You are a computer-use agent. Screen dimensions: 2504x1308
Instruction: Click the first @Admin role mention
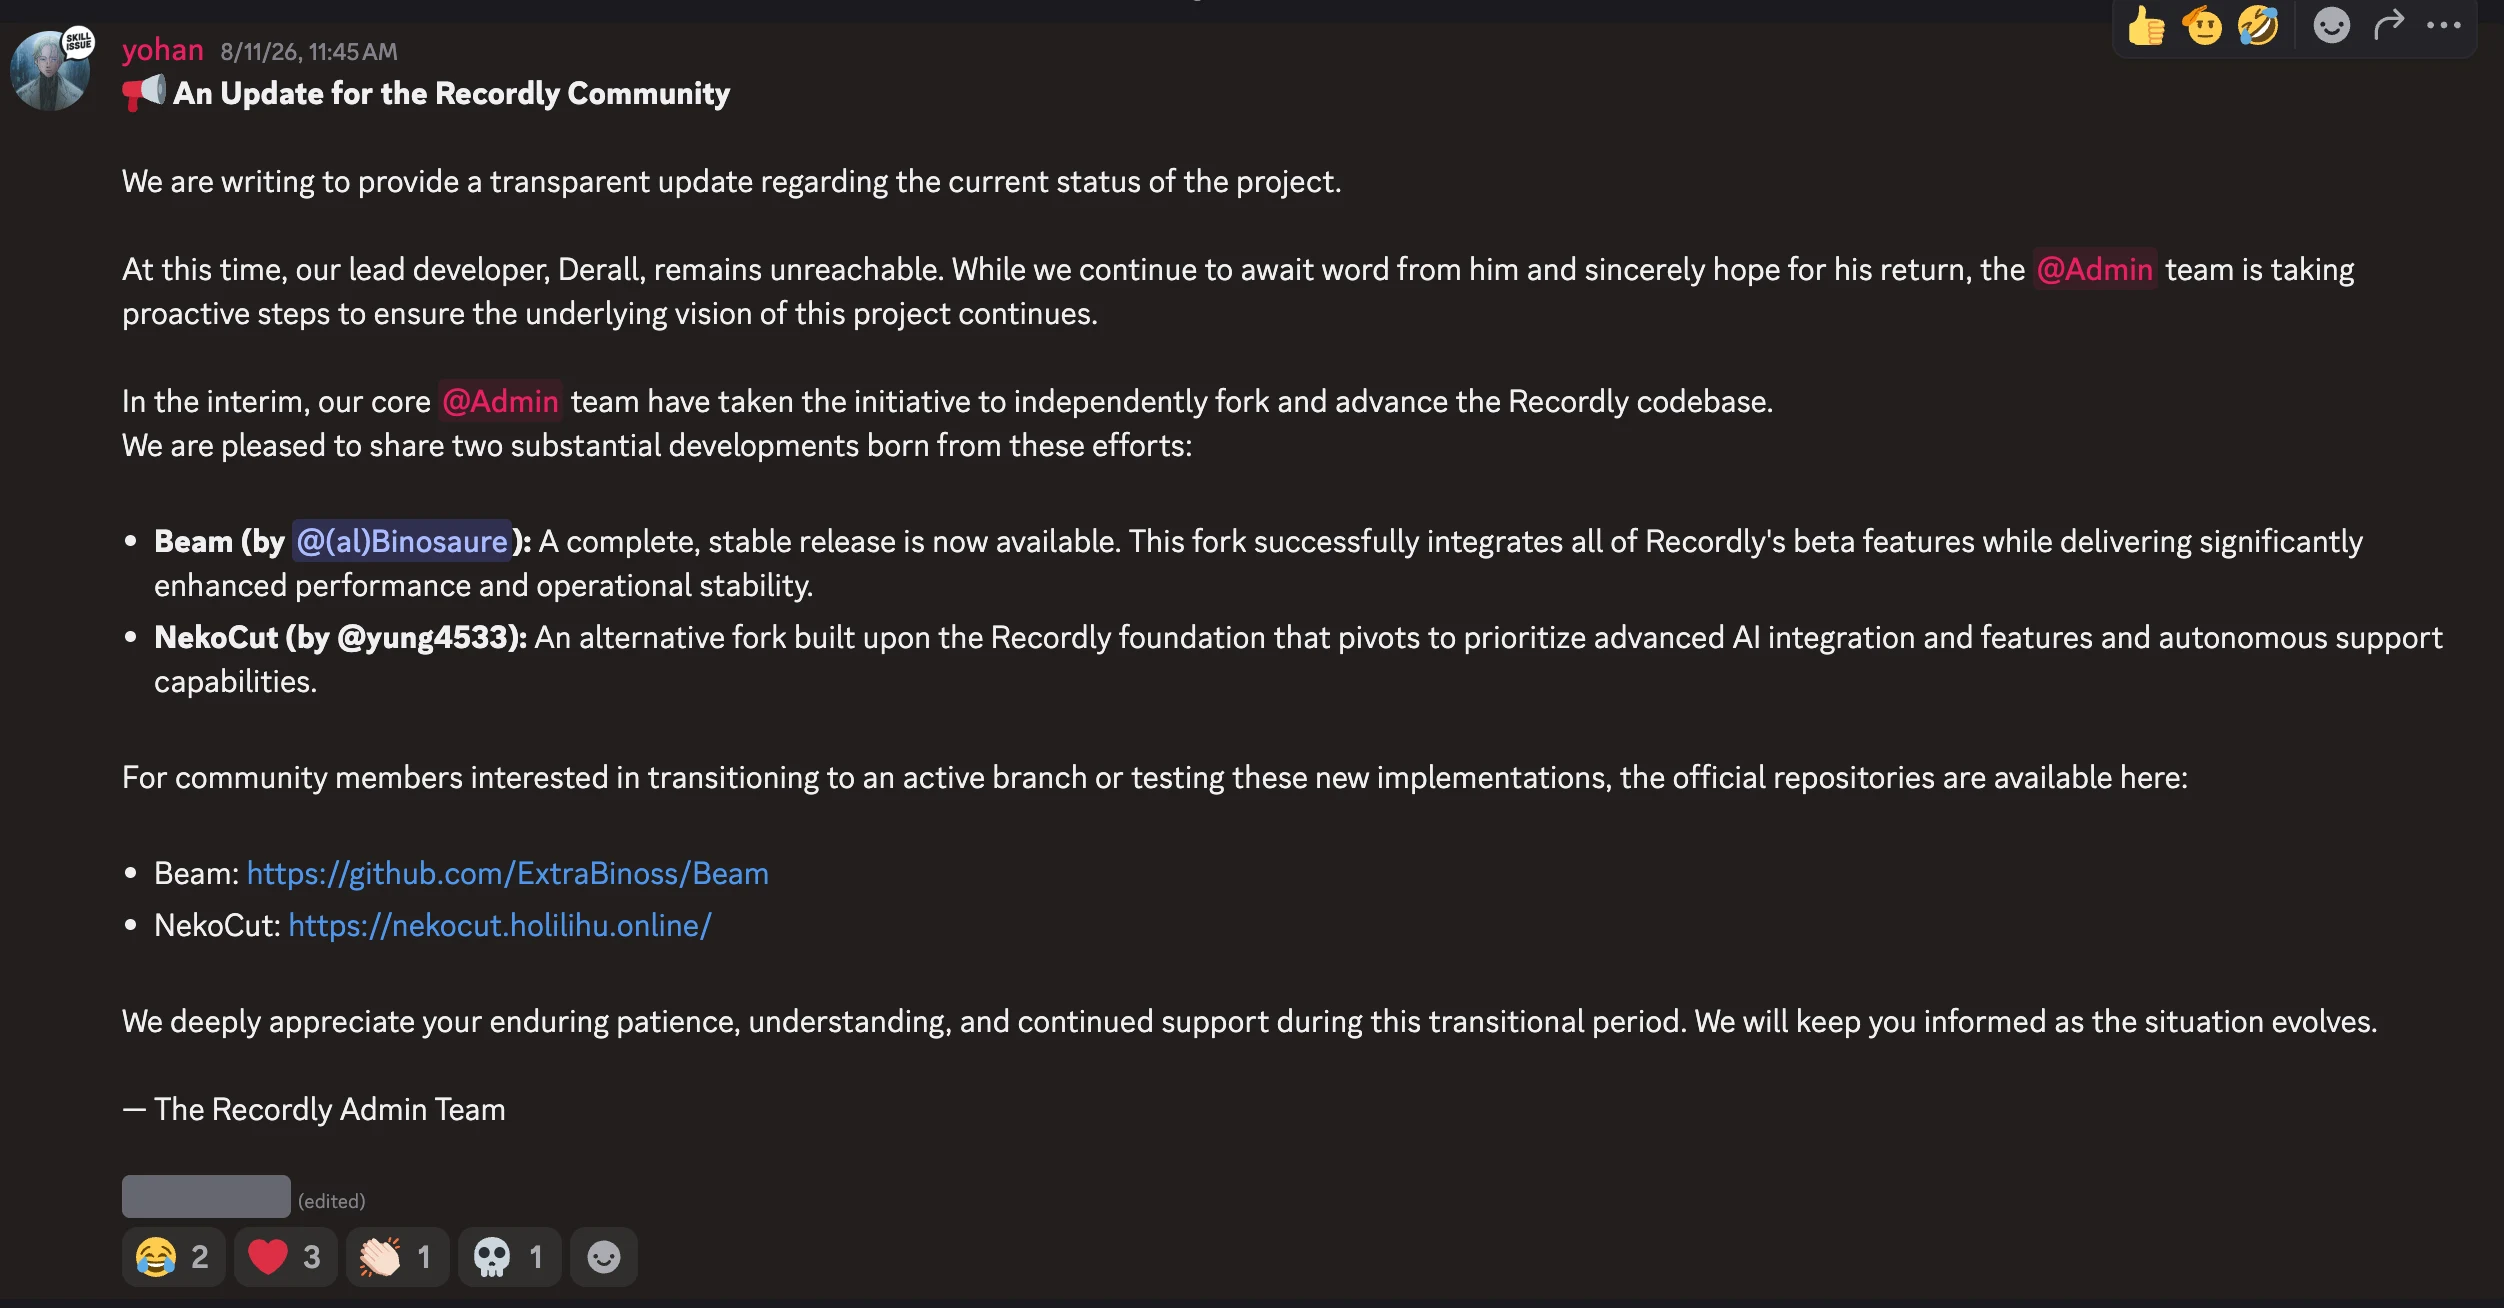pos(2095,270)
